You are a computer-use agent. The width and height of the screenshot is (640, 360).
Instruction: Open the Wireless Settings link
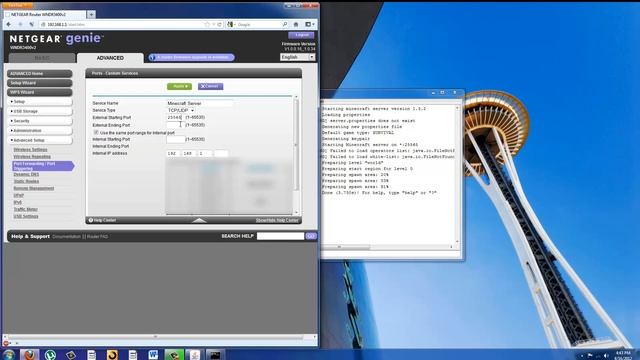[30, 150]
